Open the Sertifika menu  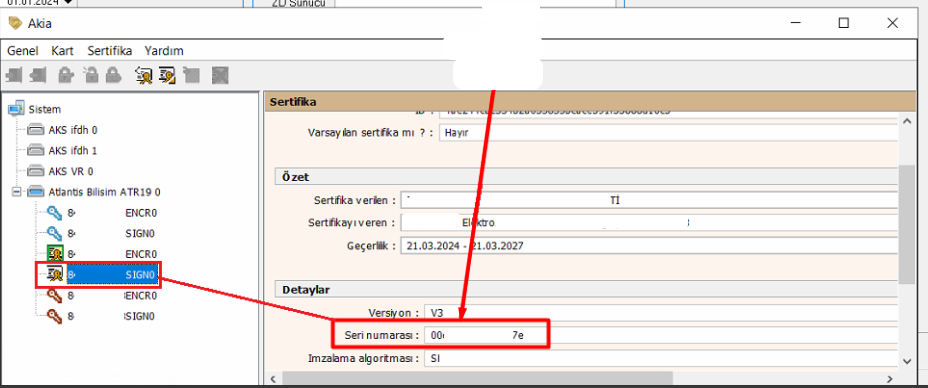(109, 50)
